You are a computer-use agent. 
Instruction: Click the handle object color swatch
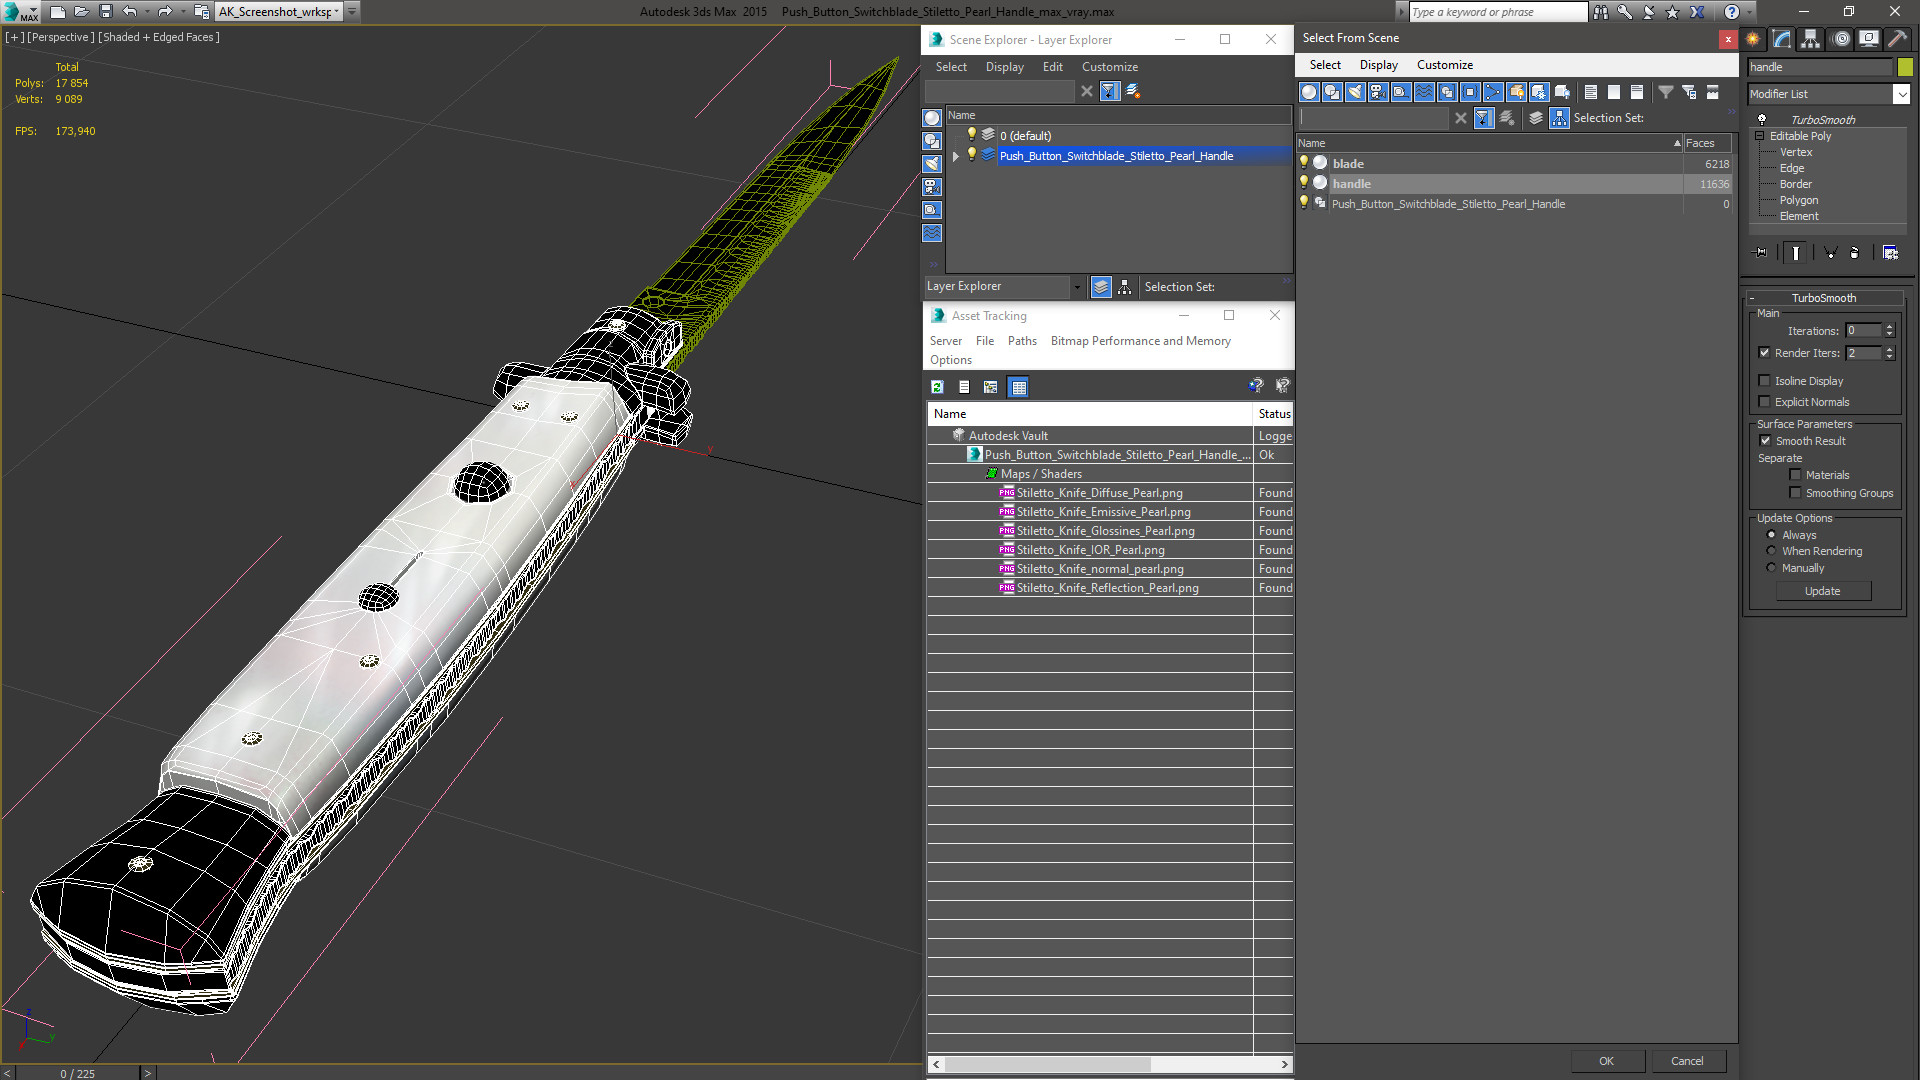click(x=1905, y=67)
